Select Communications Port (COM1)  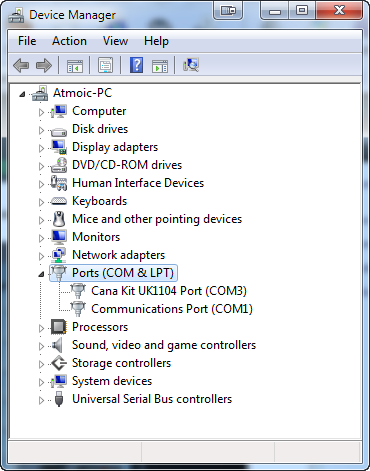[172, 309]
